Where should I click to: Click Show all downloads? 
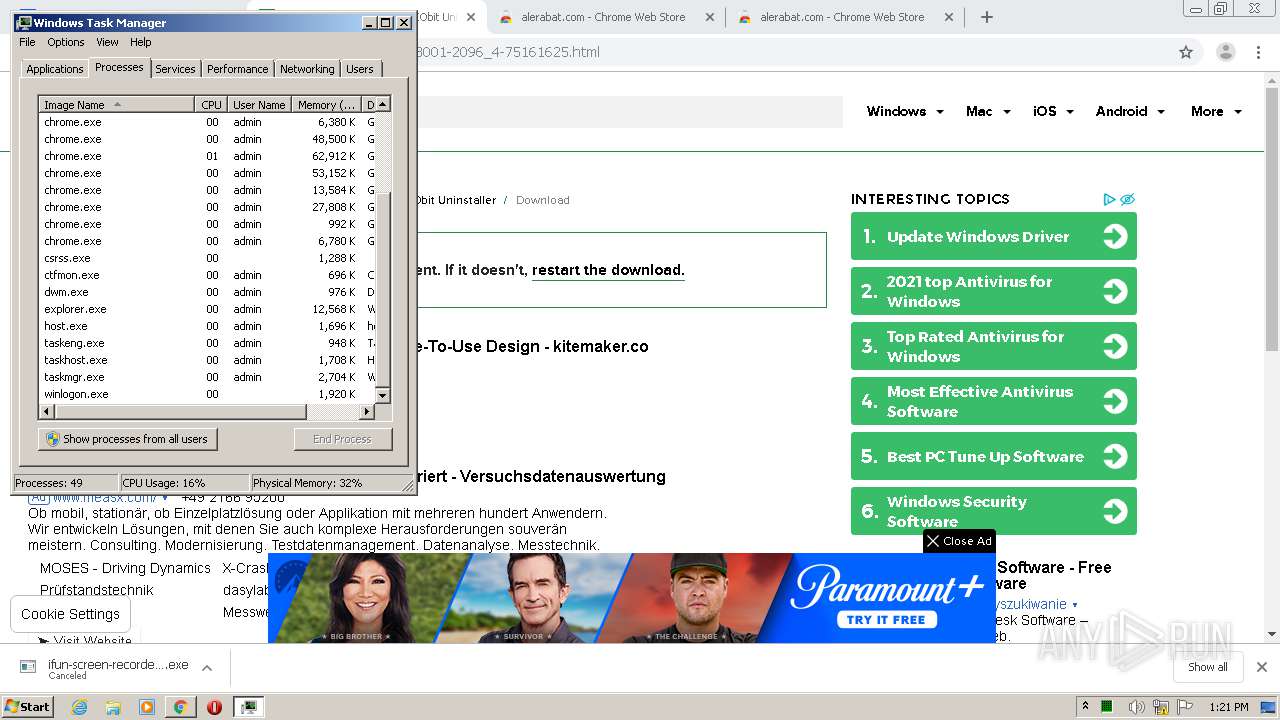click(1208, 667)
